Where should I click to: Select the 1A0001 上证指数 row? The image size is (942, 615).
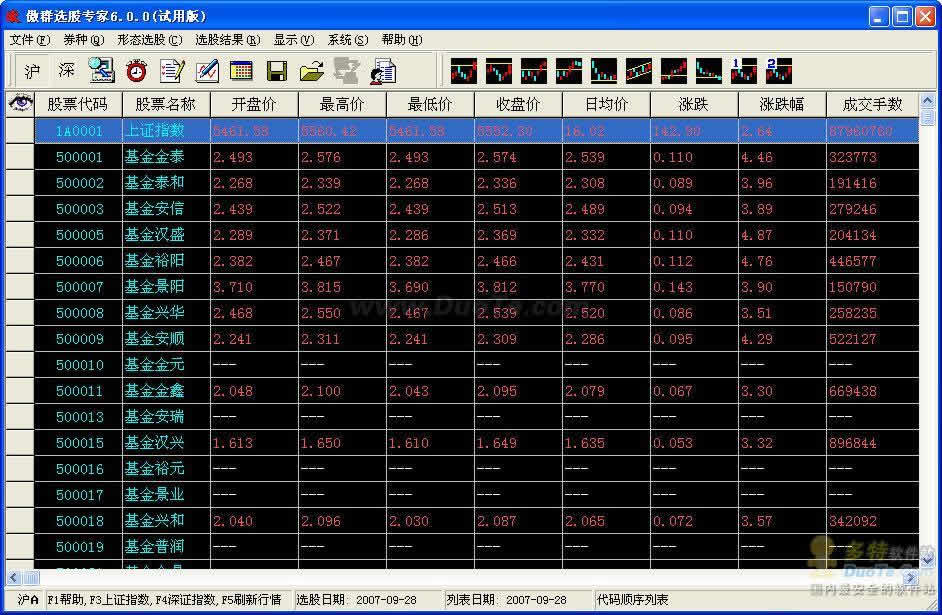(x=477, y=130)
